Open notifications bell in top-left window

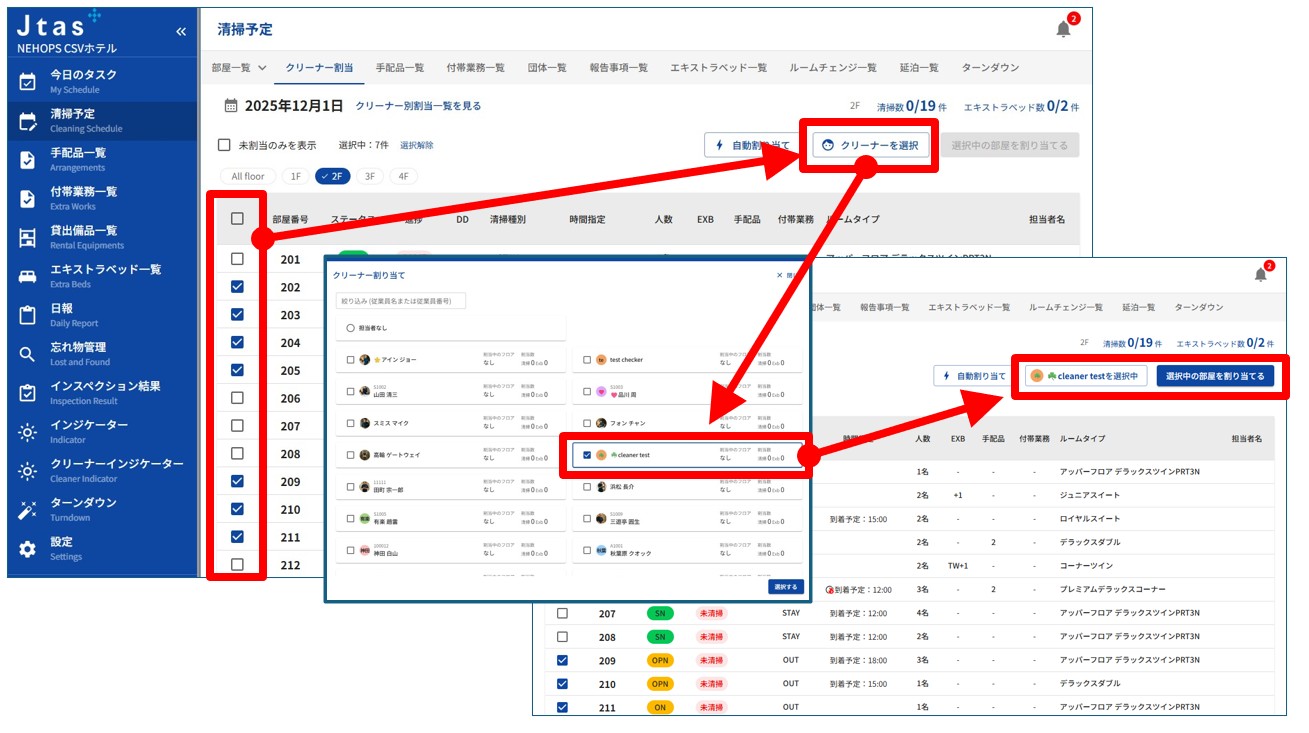1064,29
